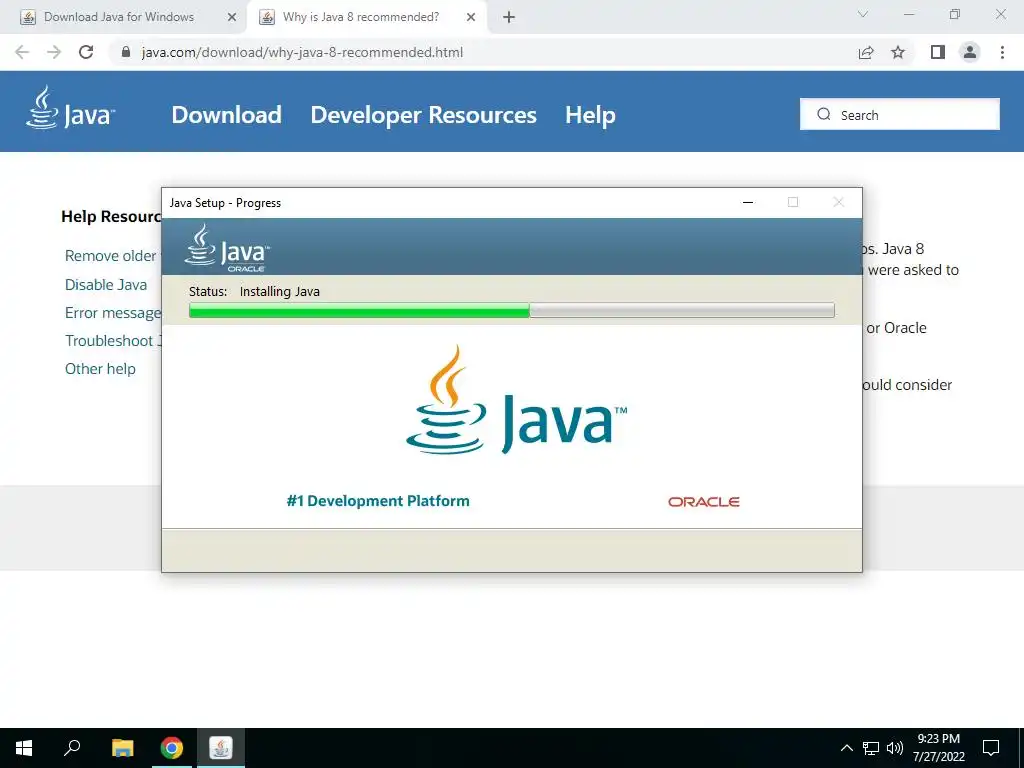Open the Chrome profile avatar
The width and height of the screenshot is (1024, 768).
pyautogui.click(x=970, y=52)
